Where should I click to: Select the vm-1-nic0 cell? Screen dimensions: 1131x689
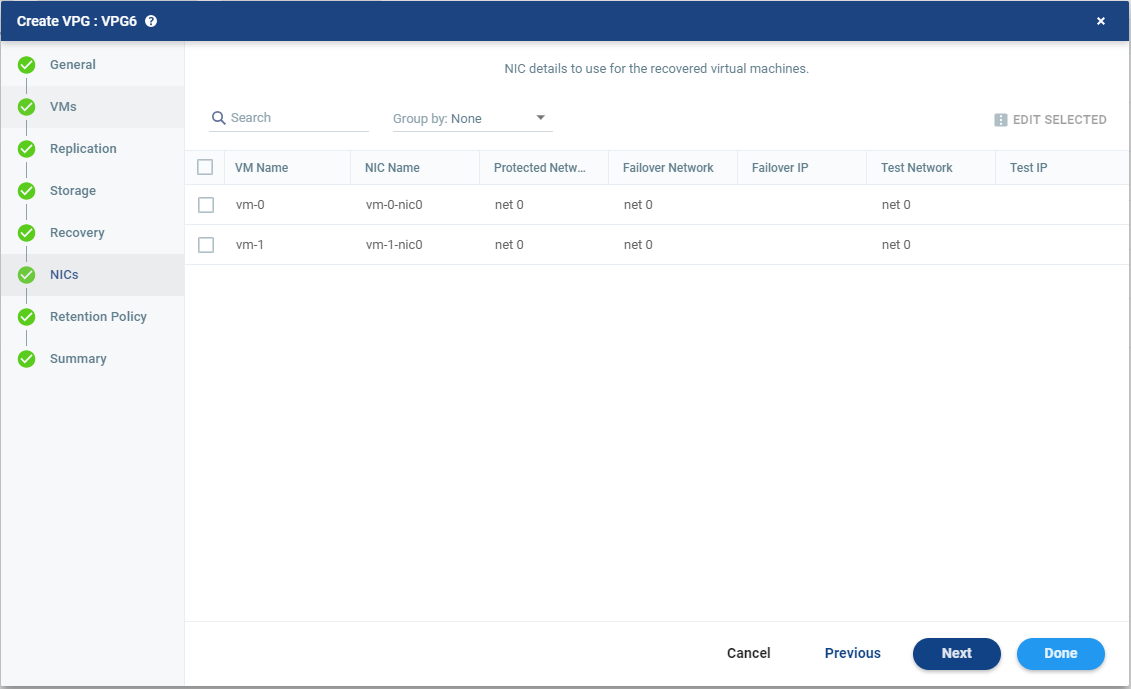[x=394, y=245]
